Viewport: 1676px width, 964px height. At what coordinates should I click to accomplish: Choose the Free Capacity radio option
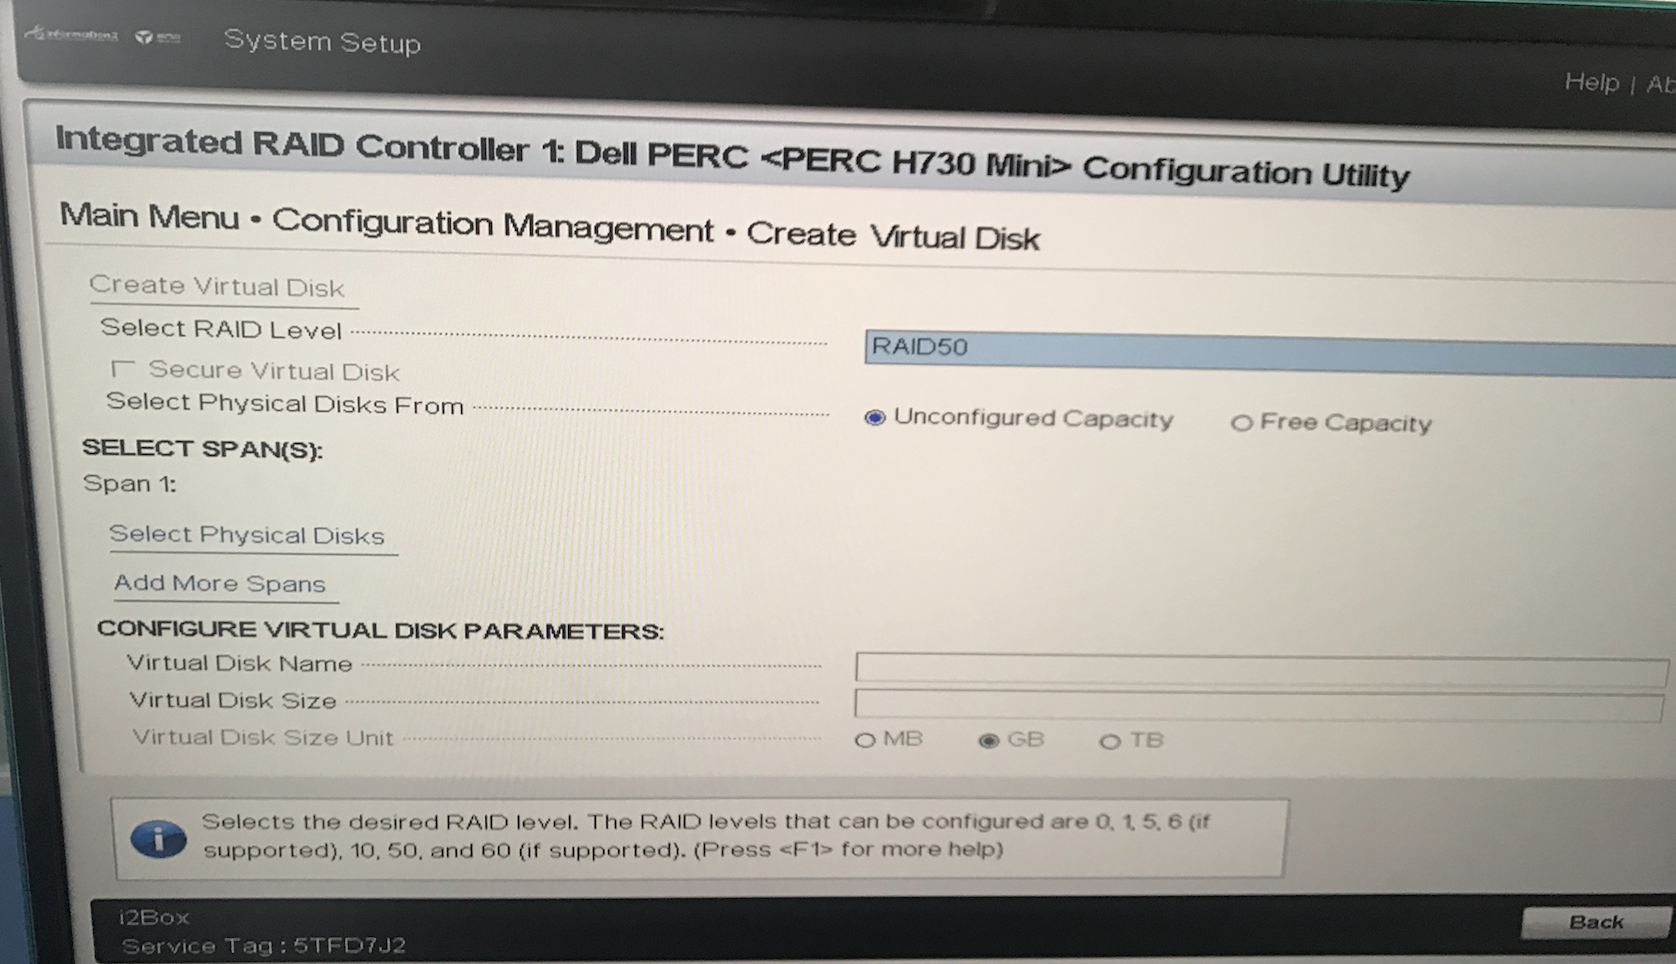(1241, 423)
